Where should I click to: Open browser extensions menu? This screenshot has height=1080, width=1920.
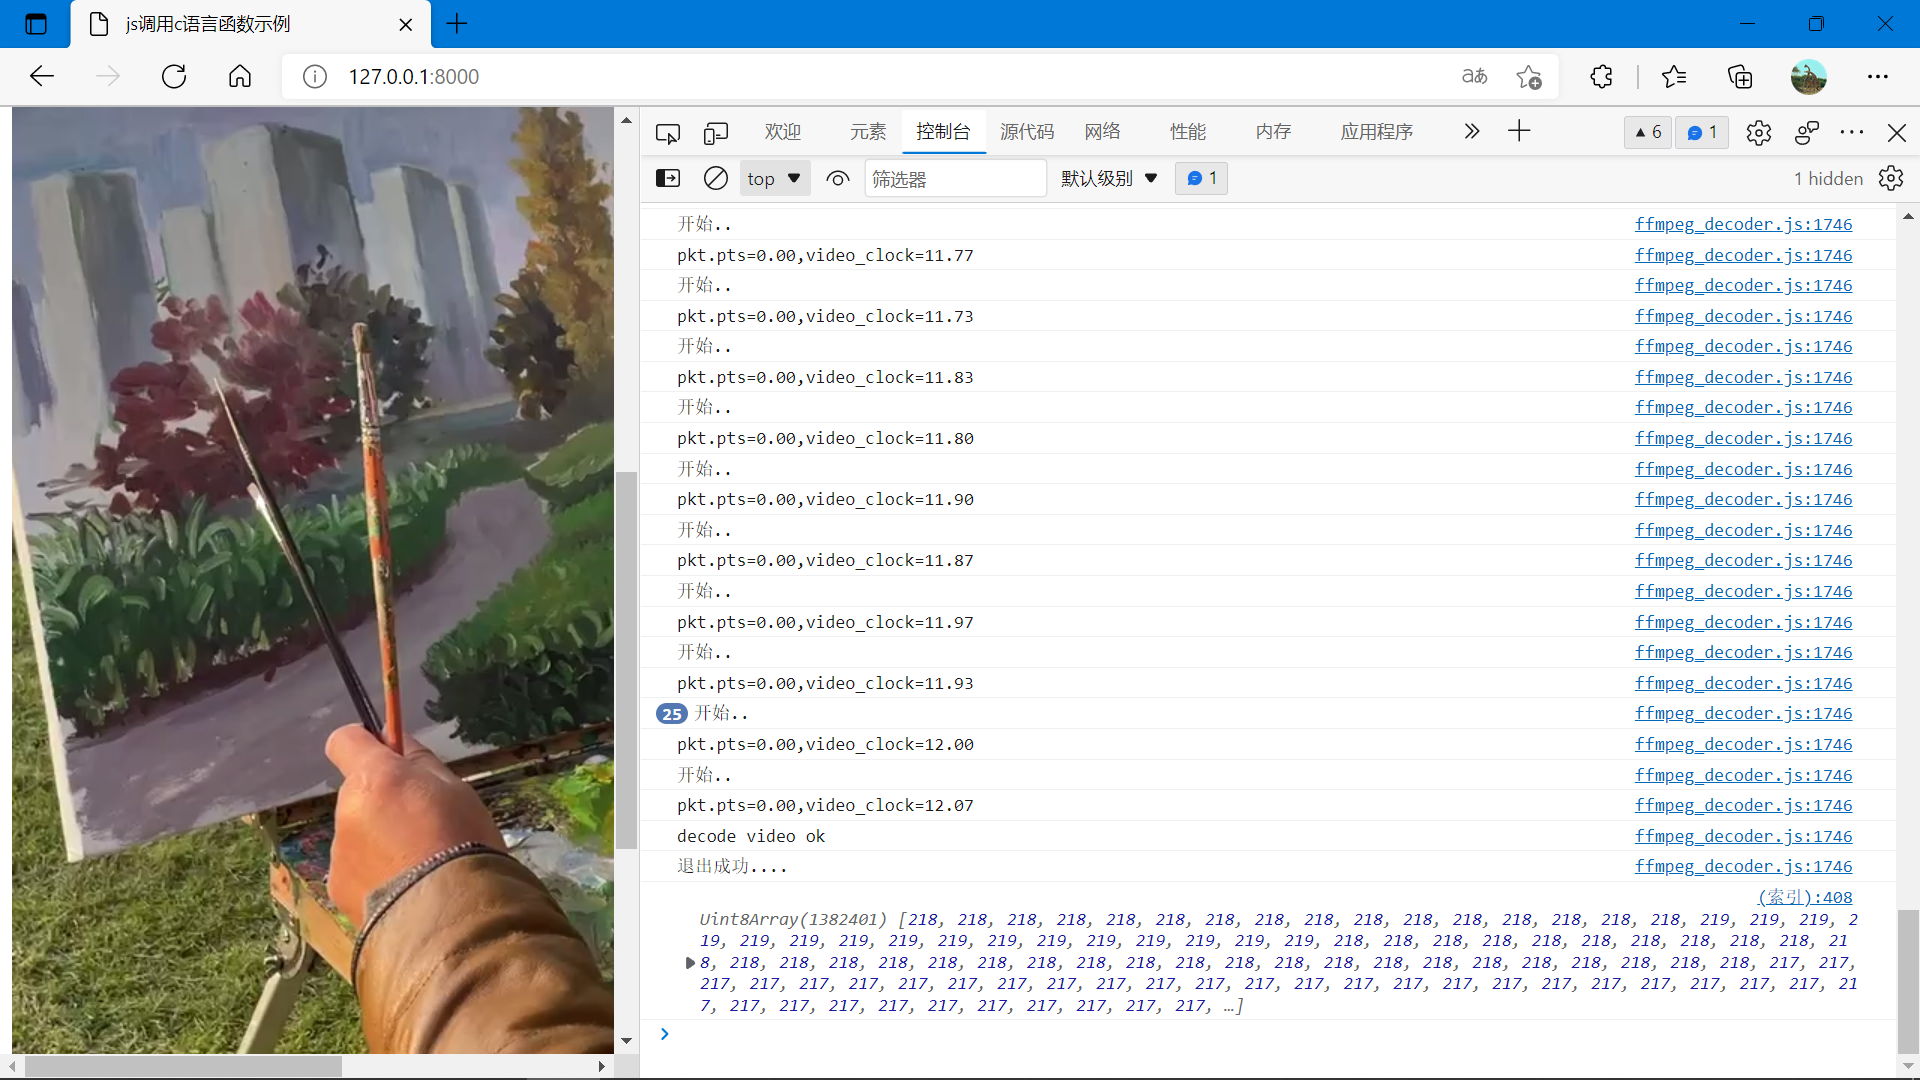pyautogui.click(x=1602, y=77)
